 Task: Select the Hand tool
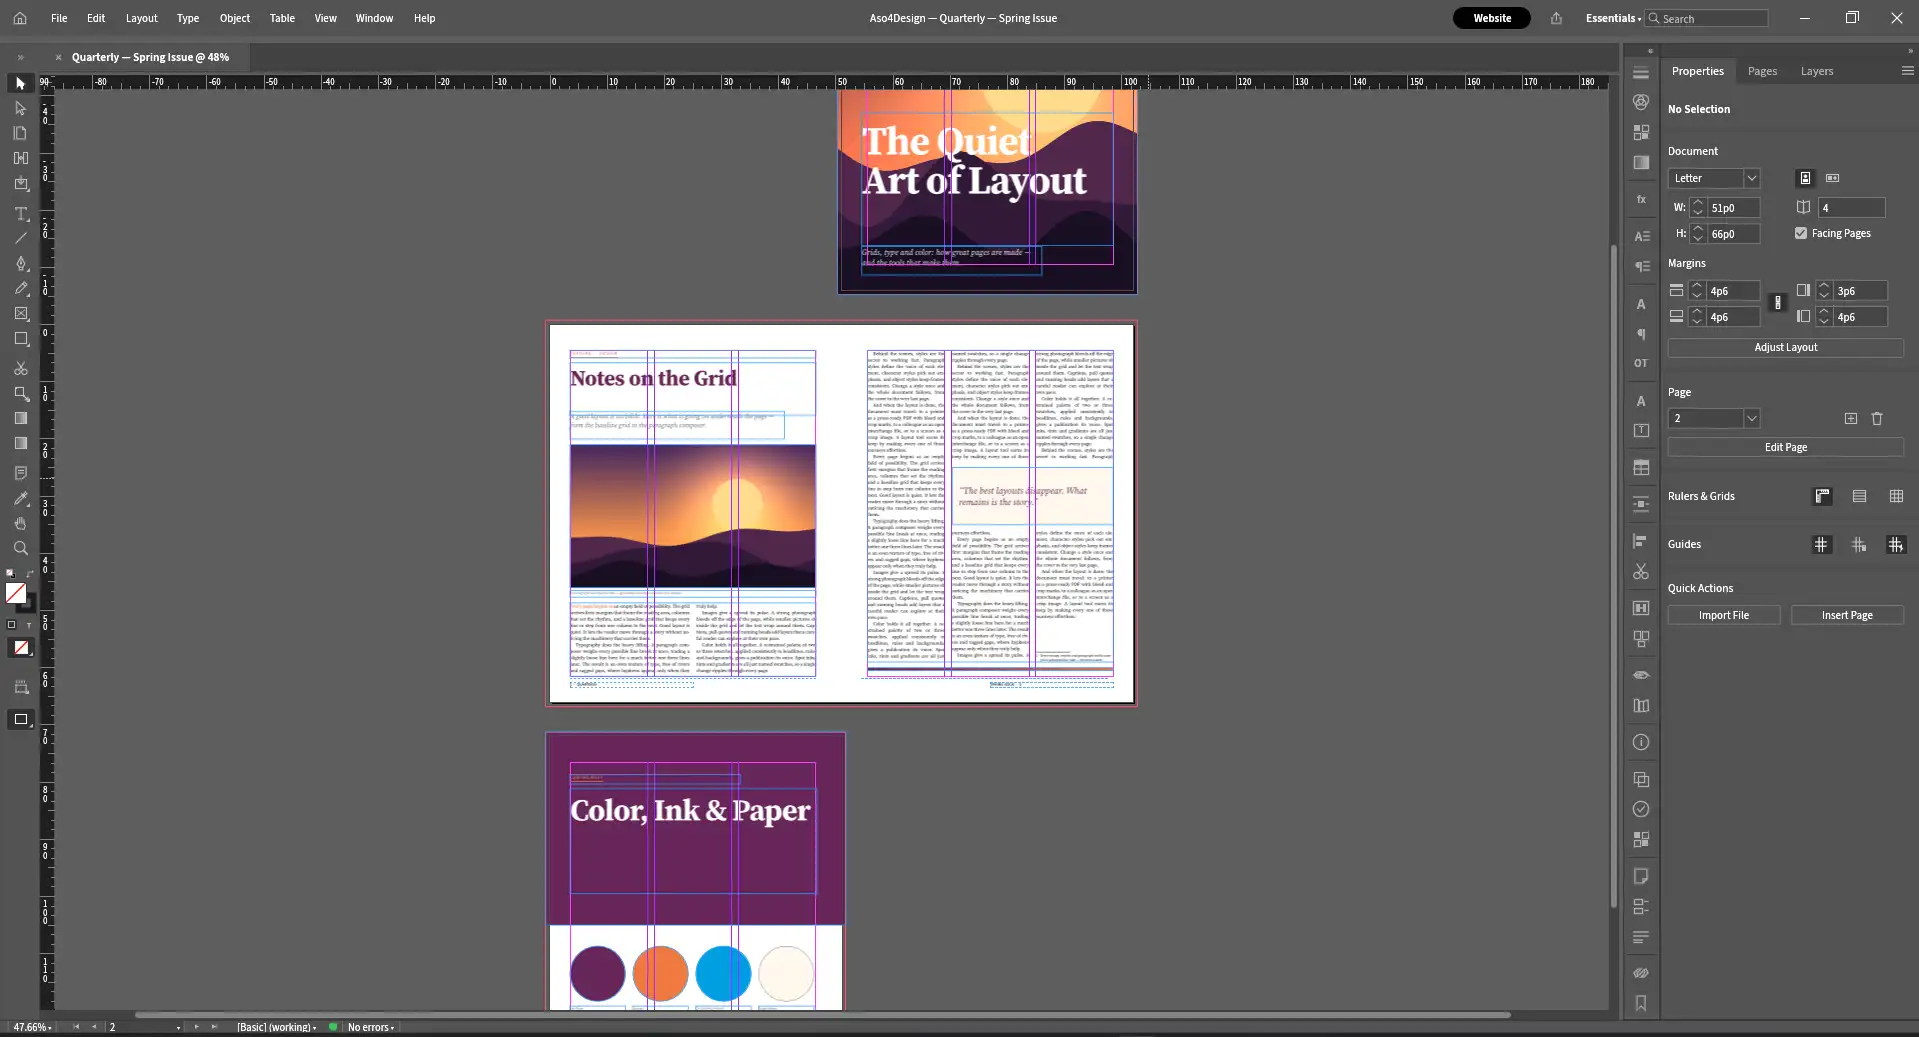click(x=20, y=524)
